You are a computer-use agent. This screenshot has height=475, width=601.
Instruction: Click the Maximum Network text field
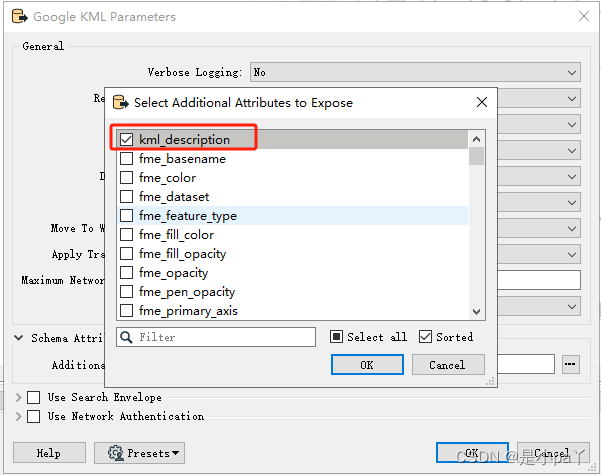539,280
